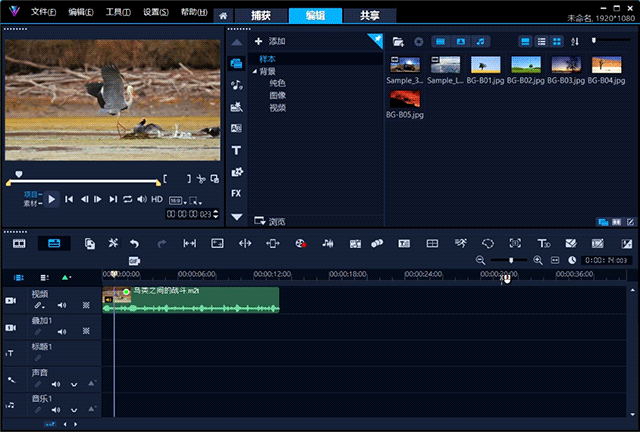Open the aspect ratio 16:9 dropdown
The width and height of the screenshot is (640, 432).
178,200
